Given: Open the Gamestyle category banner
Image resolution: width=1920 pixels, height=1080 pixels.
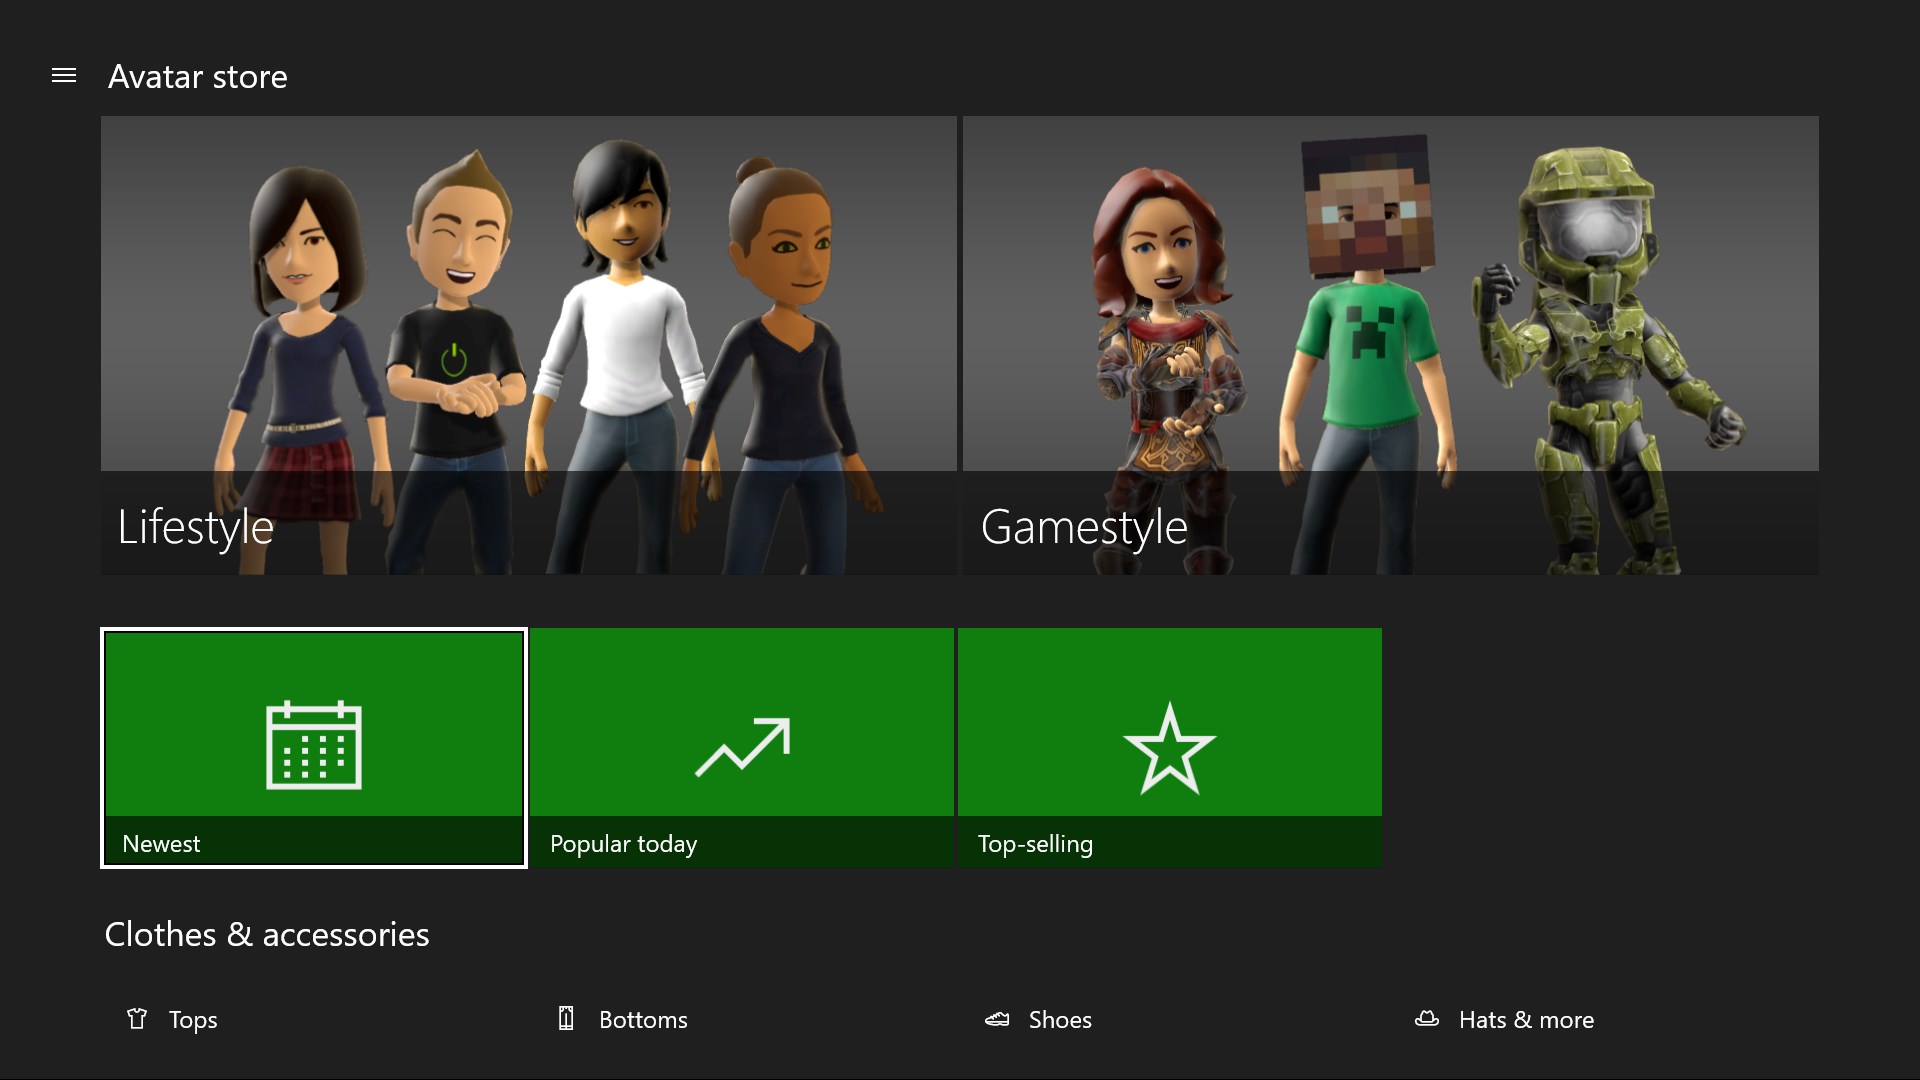Looking at the screenshot, I should 1390,345.
